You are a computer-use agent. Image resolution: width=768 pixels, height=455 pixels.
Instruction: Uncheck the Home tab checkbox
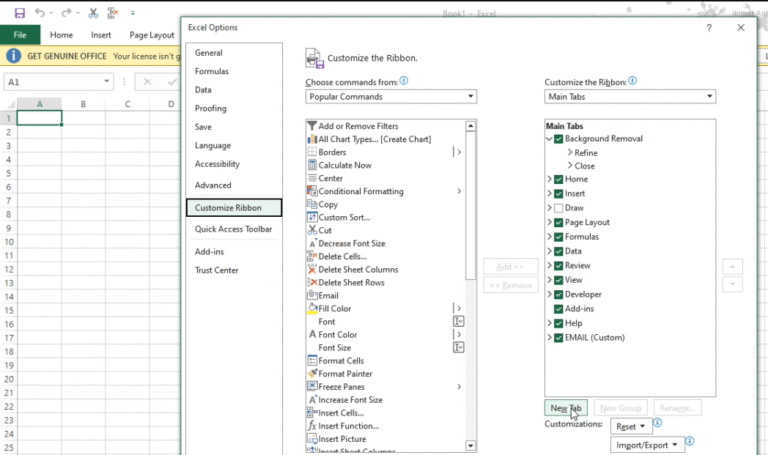[558, 179]
